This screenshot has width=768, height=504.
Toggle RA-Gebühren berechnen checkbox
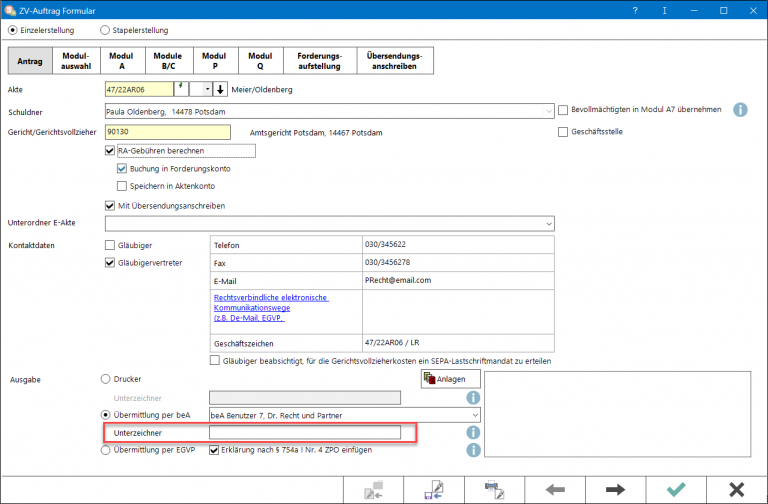click(x=110, y=151)
